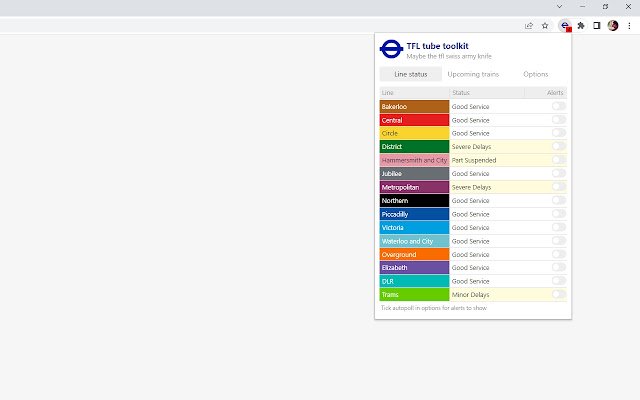Image resolution: width=640 pixels, height=400 pixels.
Task: Select the red Central line cell
Action: click(414, 120)
